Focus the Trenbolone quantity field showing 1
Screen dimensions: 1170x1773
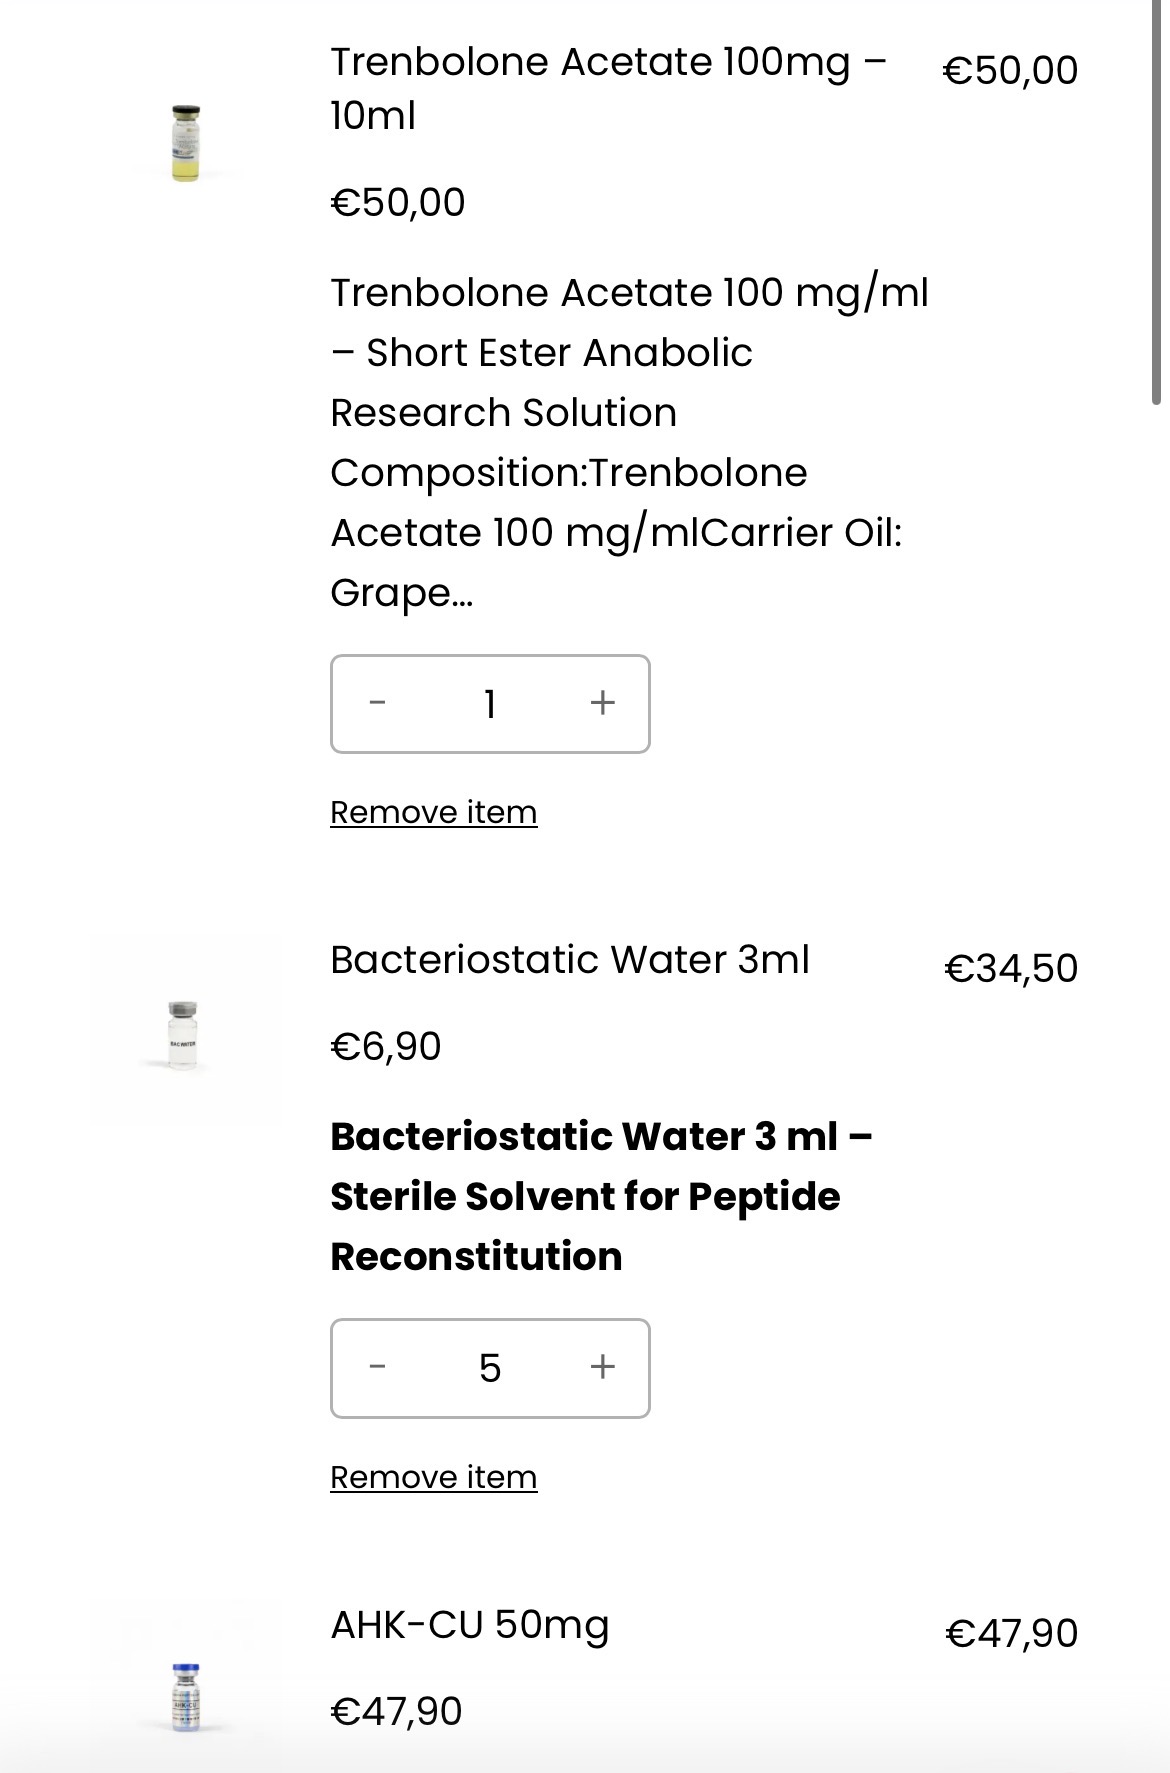click(x=489, y=704)
